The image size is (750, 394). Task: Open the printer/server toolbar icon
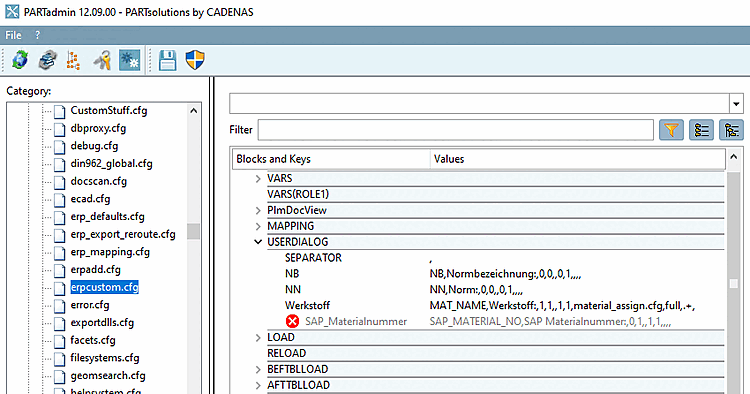[x=47, y=60]
